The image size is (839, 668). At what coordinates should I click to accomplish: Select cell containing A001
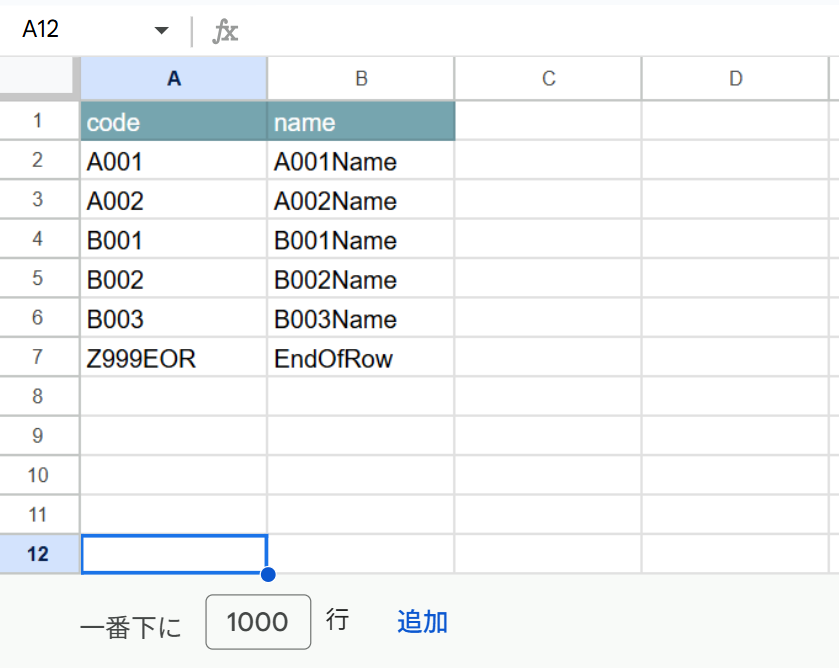tap(174, 161)
